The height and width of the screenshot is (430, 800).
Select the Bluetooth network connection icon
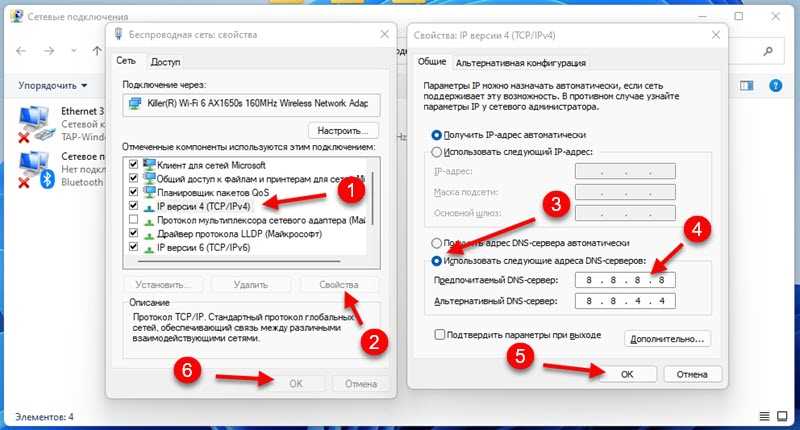click(x=34, y=170)
